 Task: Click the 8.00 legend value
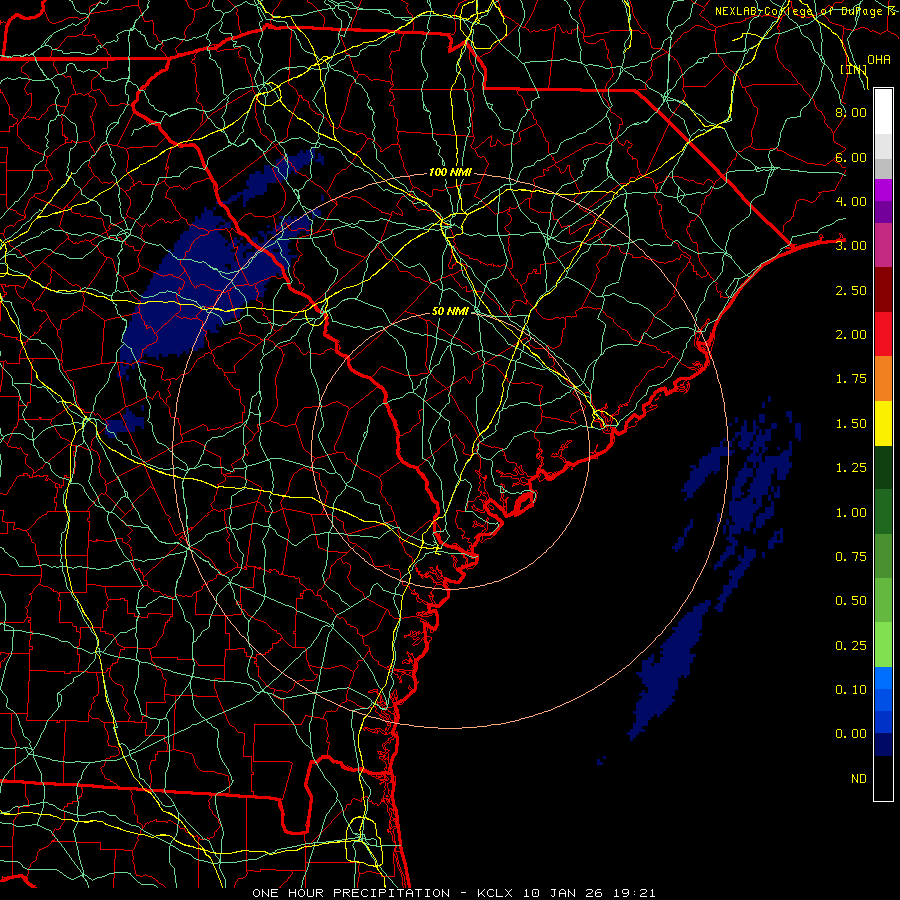pyautogui.click(x=851, y=112)
